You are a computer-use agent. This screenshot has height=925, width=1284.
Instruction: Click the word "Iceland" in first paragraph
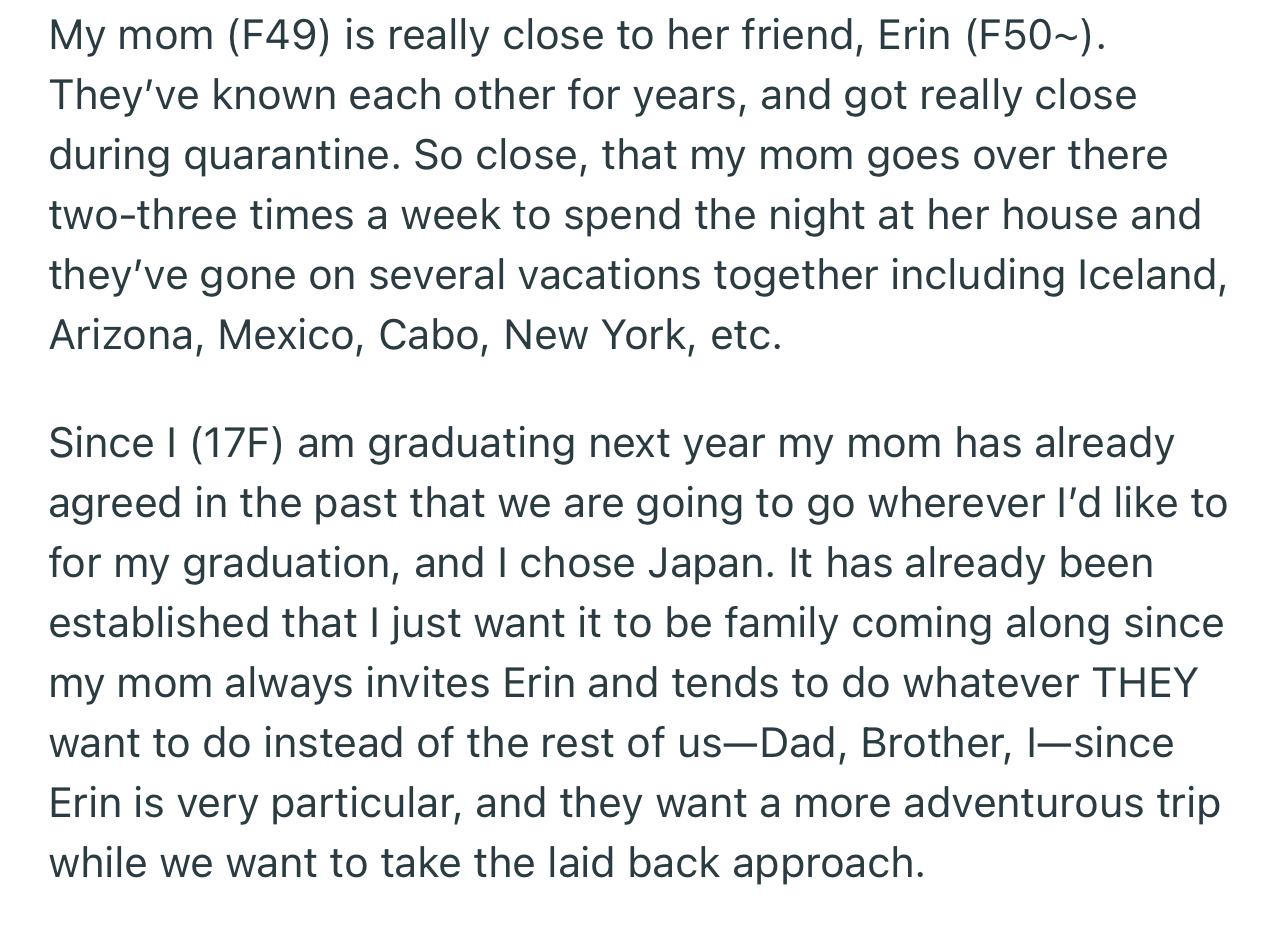coord(1150,275)
